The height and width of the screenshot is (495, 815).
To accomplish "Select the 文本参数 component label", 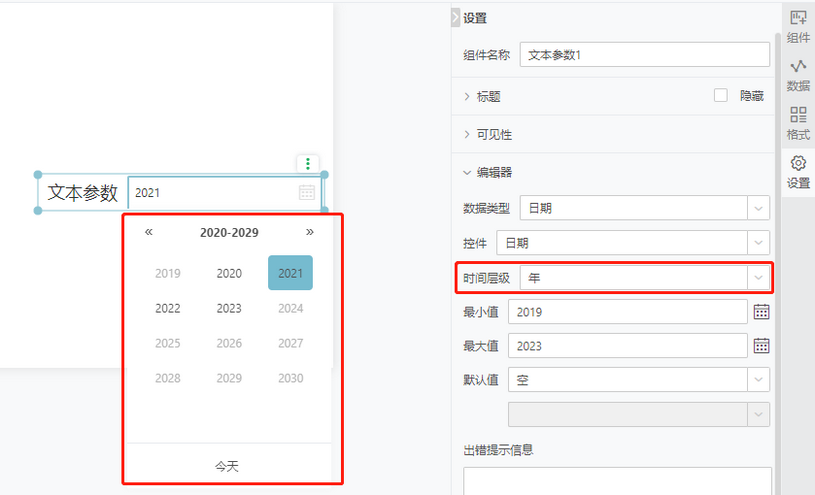I will [83, 192].
